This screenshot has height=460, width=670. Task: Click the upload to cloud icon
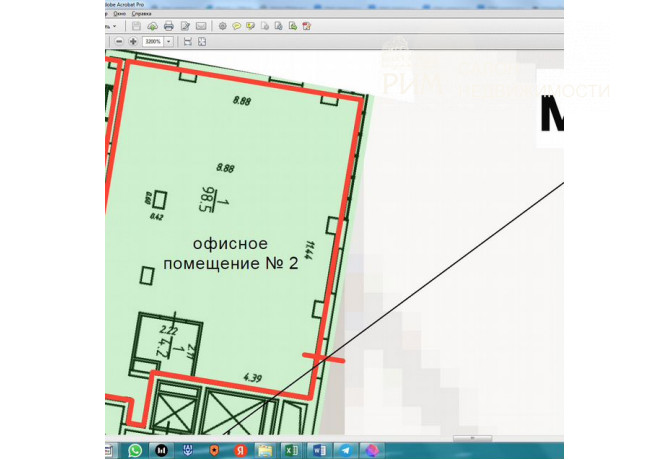pyautogui.click(x=151, y=25)
